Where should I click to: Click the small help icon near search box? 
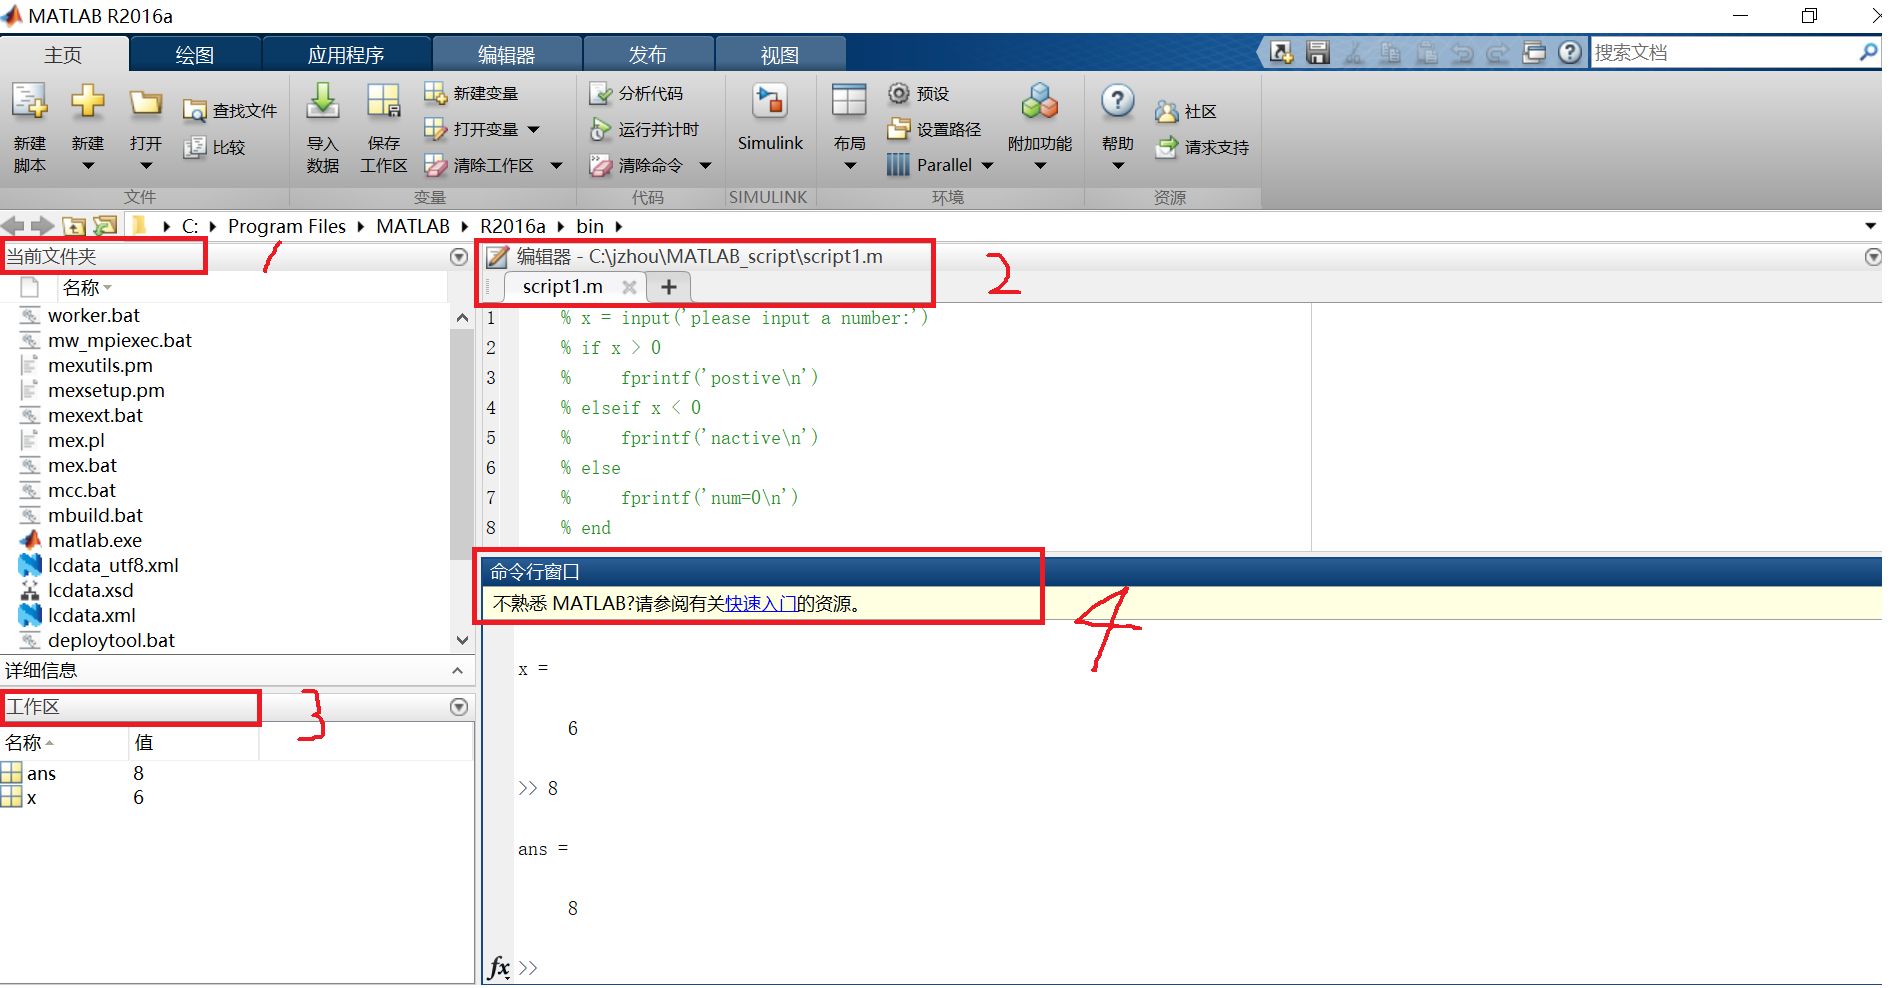[1570, 52]
